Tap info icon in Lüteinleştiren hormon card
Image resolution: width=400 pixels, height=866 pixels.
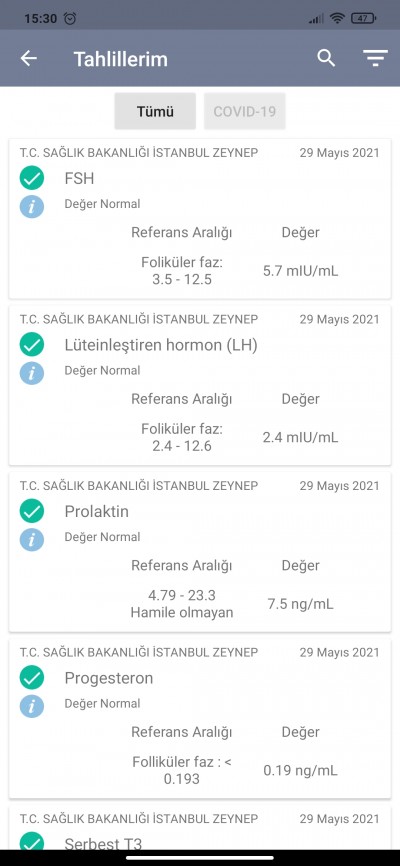pos(32,373)
